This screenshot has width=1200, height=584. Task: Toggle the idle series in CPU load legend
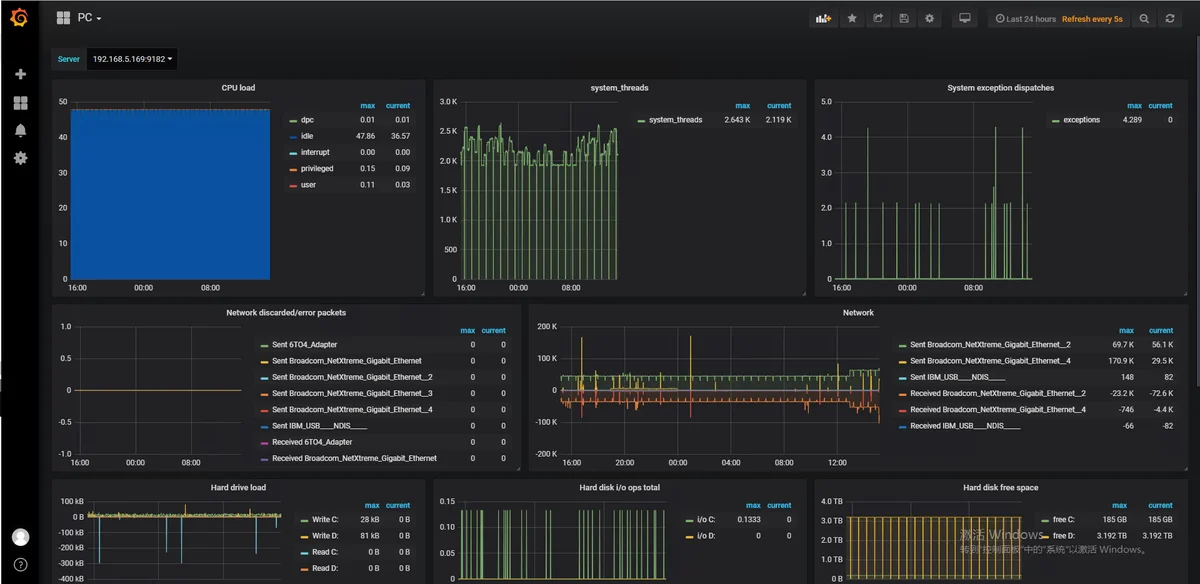pos(307,136)
